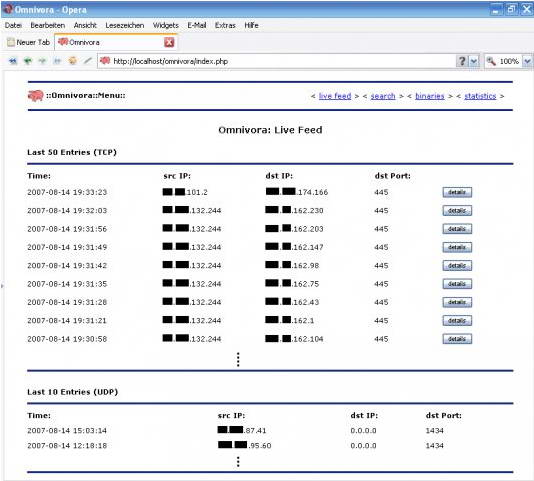
Task: Open the Lesezeichen menu
Action: 125,25
